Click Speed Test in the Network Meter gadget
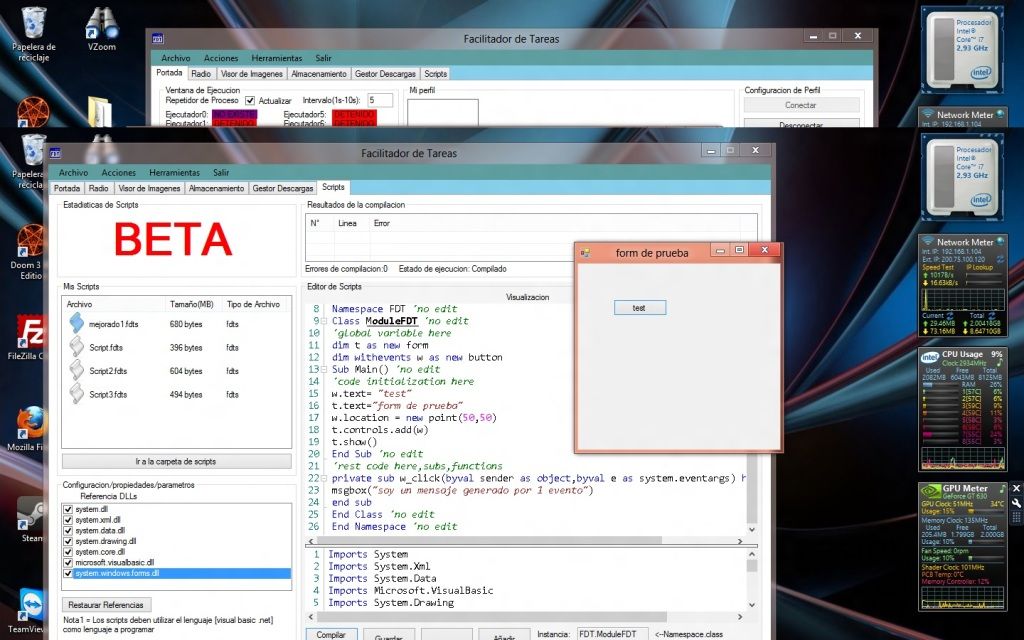 [938, 267]
